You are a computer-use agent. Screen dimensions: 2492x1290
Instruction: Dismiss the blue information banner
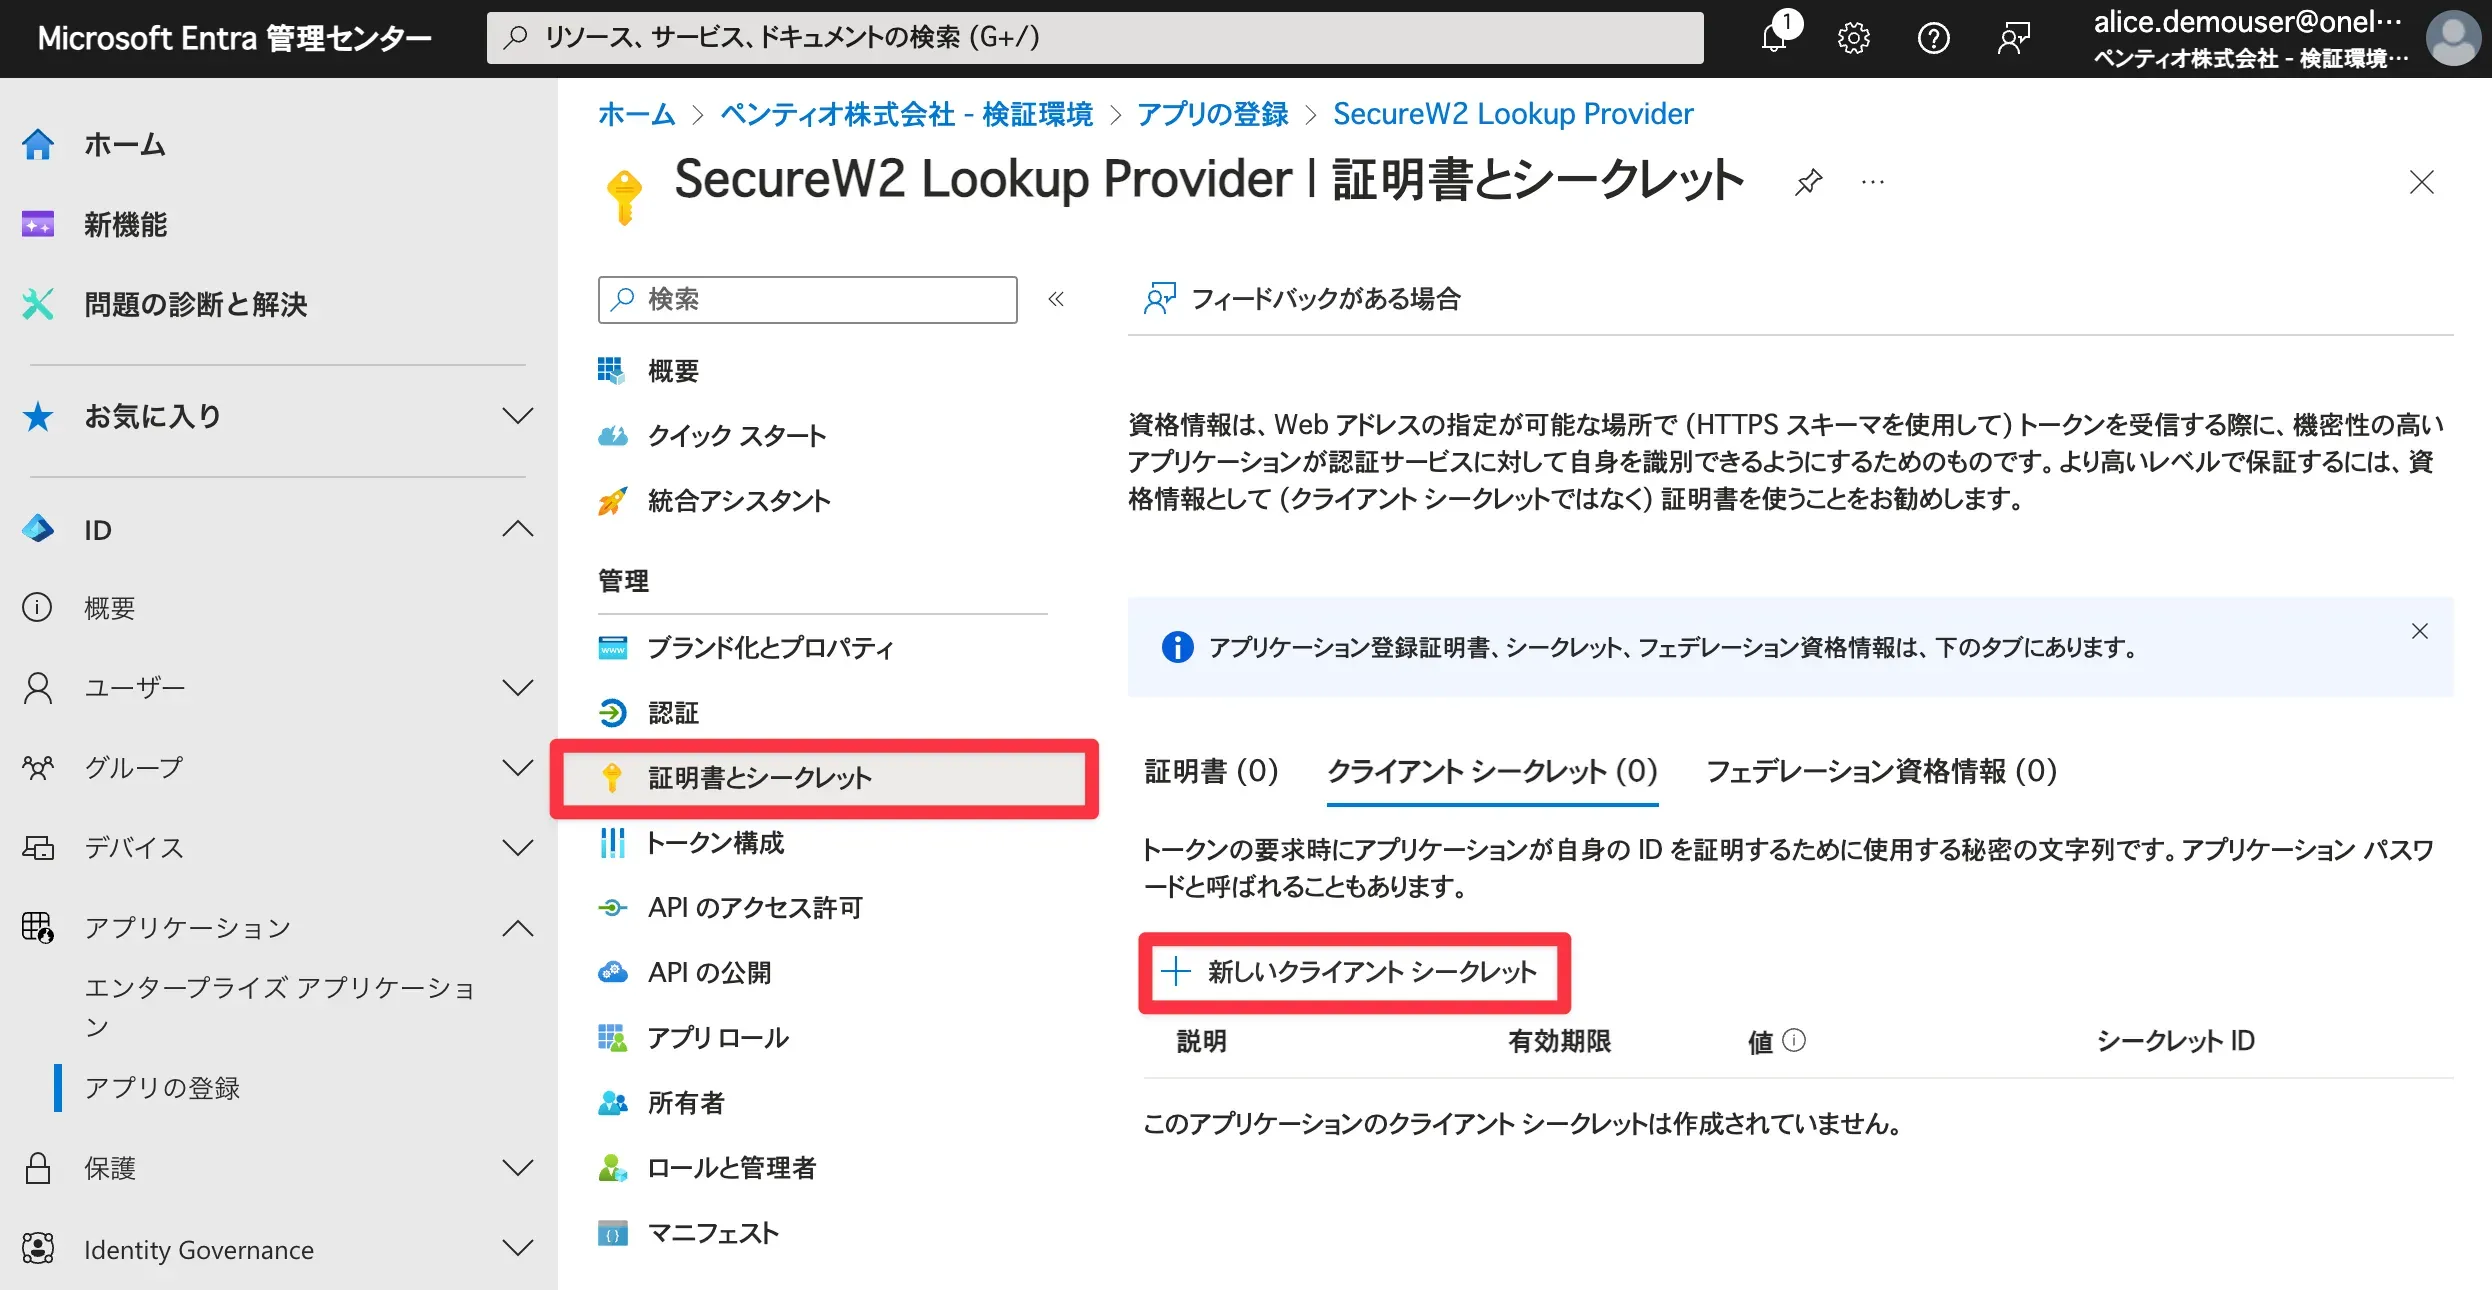coord(2419,631)
